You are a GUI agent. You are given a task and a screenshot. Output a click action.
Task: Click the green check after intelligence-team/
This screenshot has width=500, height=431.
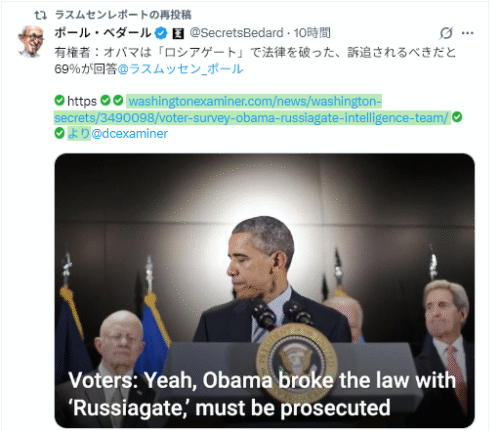point(457,117)
